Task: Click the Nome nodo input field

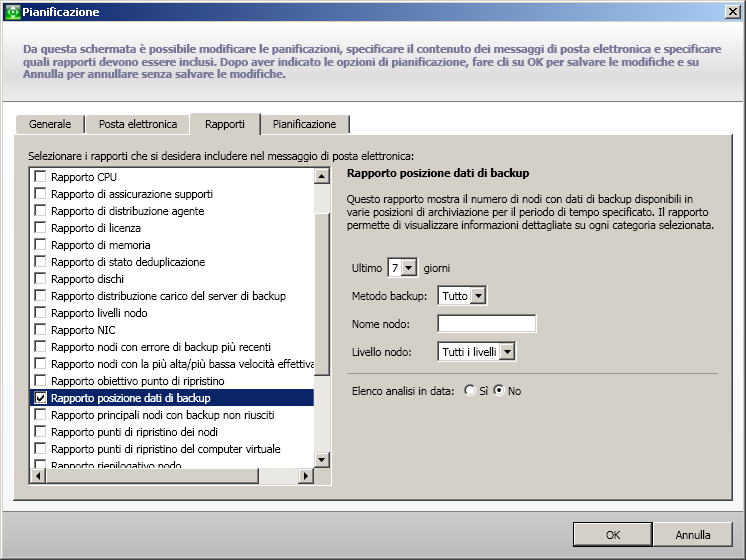Action: (x=487, y=324)
